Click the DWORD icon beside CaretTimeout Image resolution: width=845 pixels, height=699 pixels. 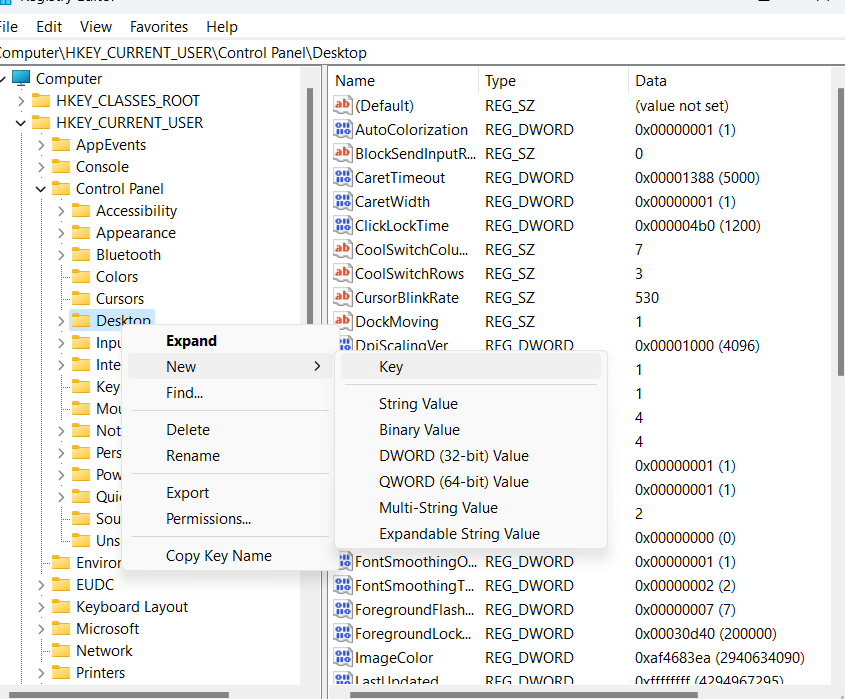point(343,177)
